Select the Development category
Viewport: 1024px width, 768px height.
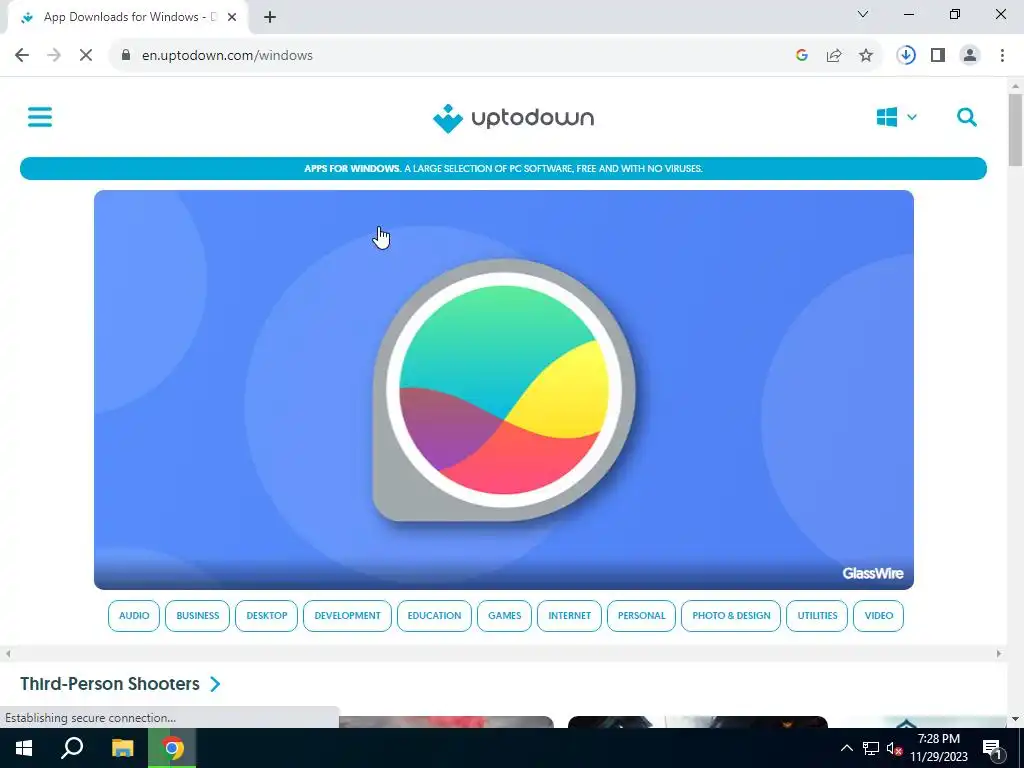(347, 616)
